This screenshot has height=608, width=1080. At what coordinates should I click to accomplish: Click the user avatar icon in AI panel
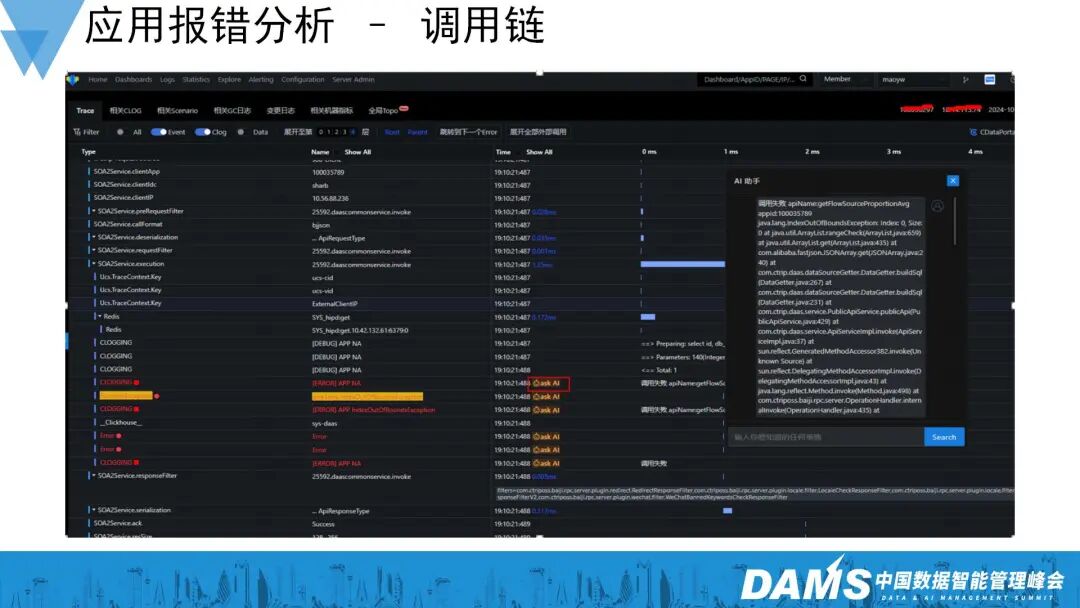click(937, 206)
